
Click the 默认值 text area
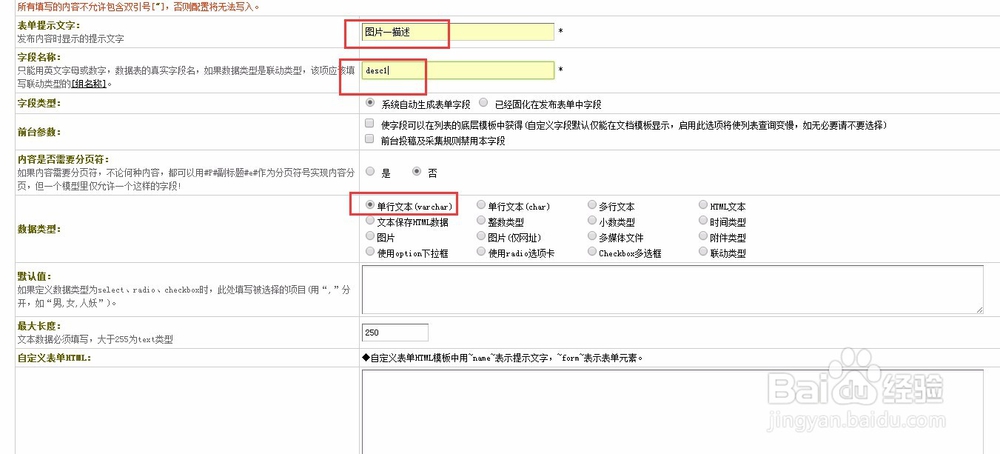click(x=673, y=289)
